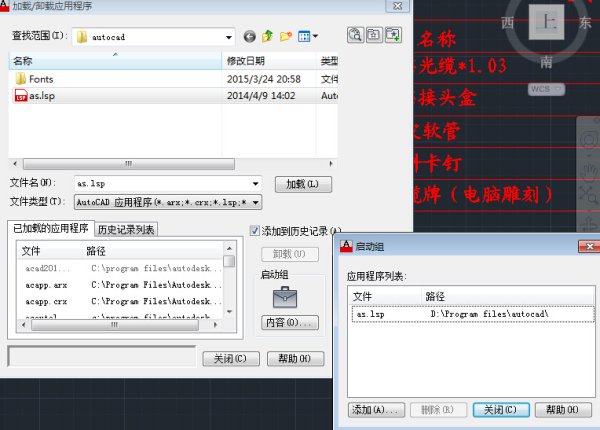Toggle 添加到历史记录 checkbox
The height and width of the screenshot is (430, 600).
click(x=254, y=231)
